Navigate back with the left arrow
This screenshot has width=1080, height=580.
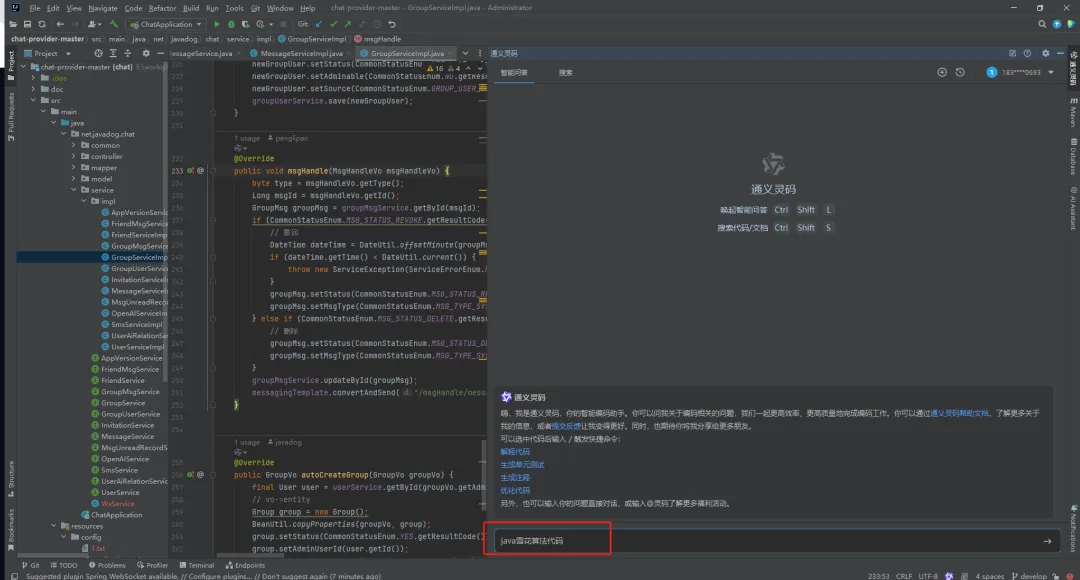coord(61,24)
